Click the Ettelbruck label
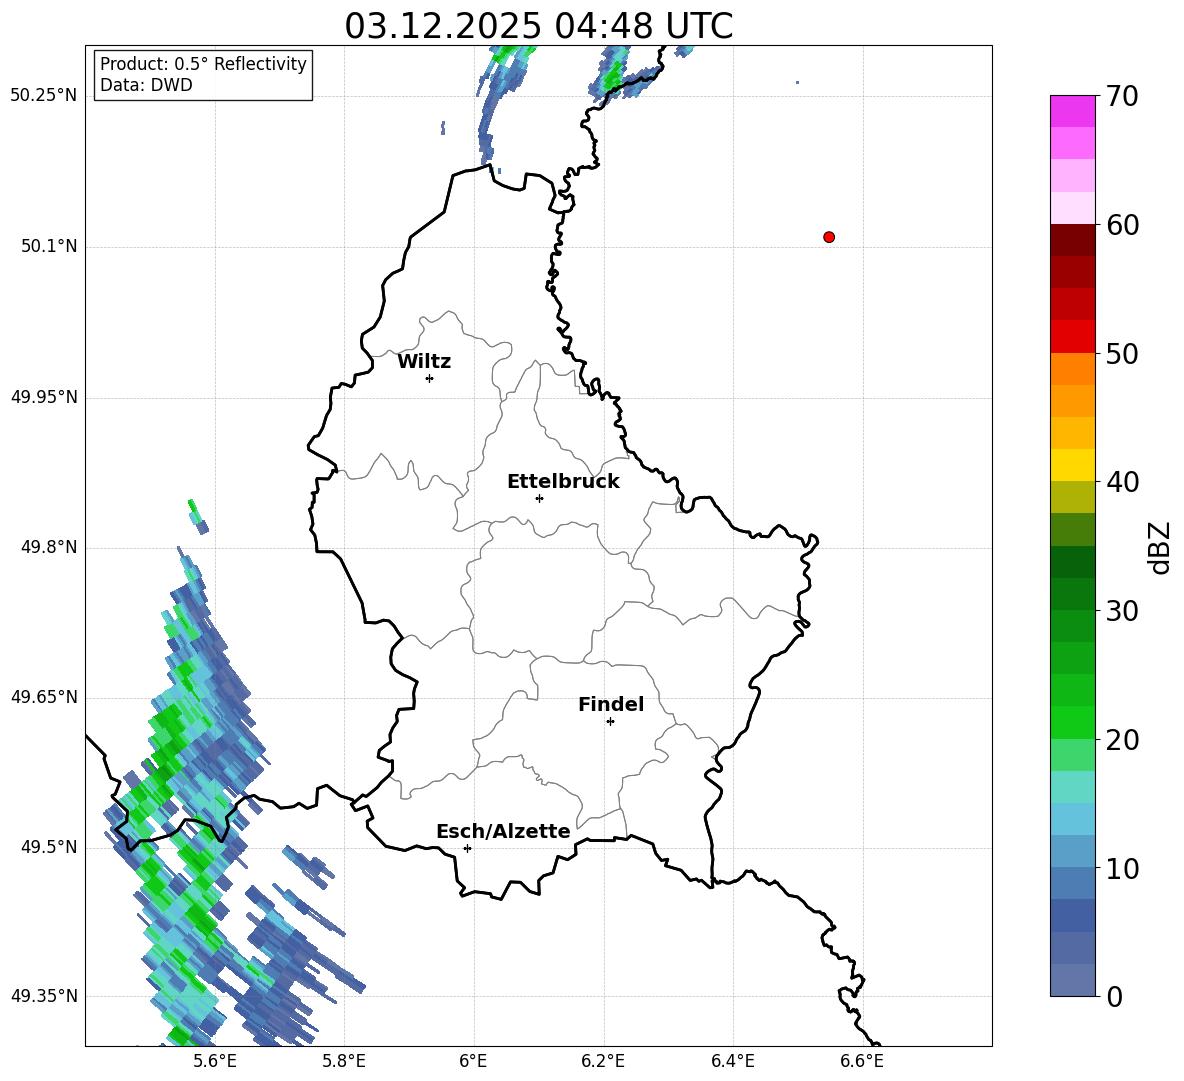Image resolution: width=1184 pixels, height=1081 pixels. 563,482
